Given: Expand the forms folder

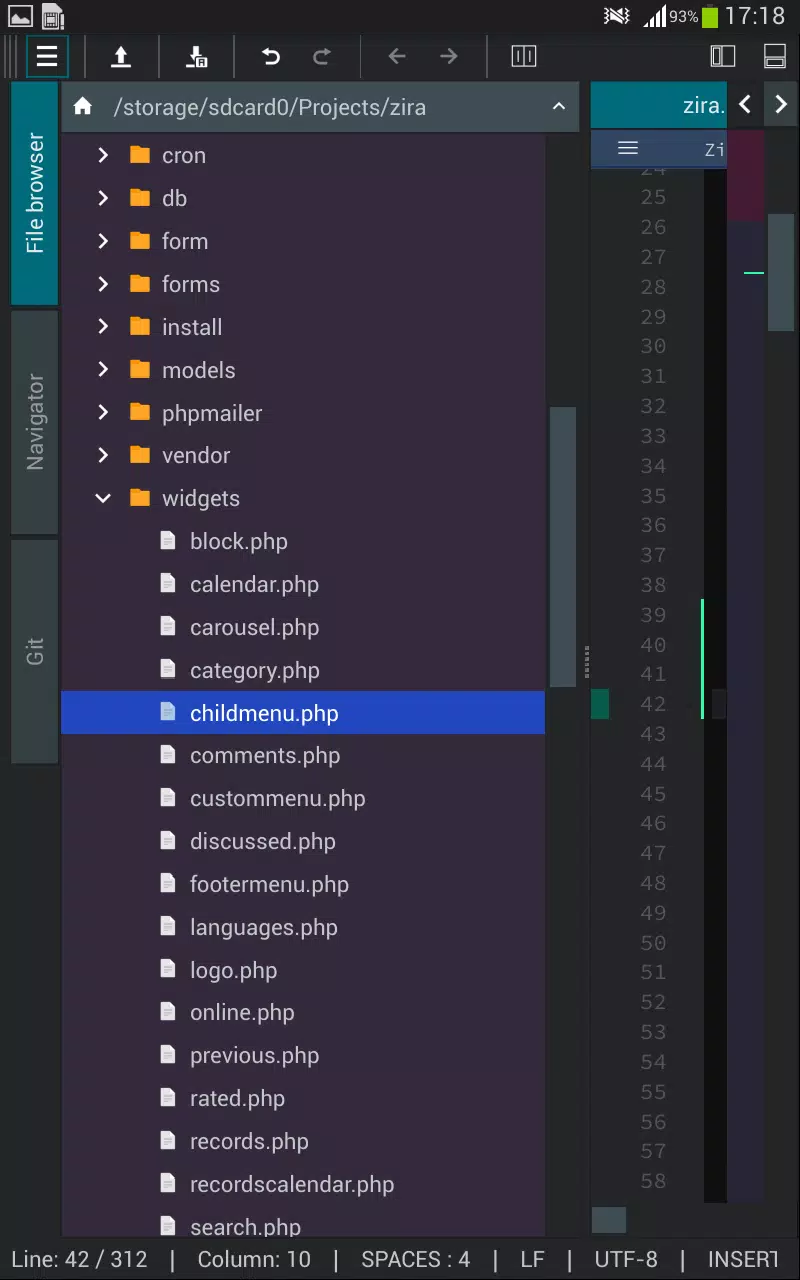Looking at the screenshot, I should coord(103,284).
